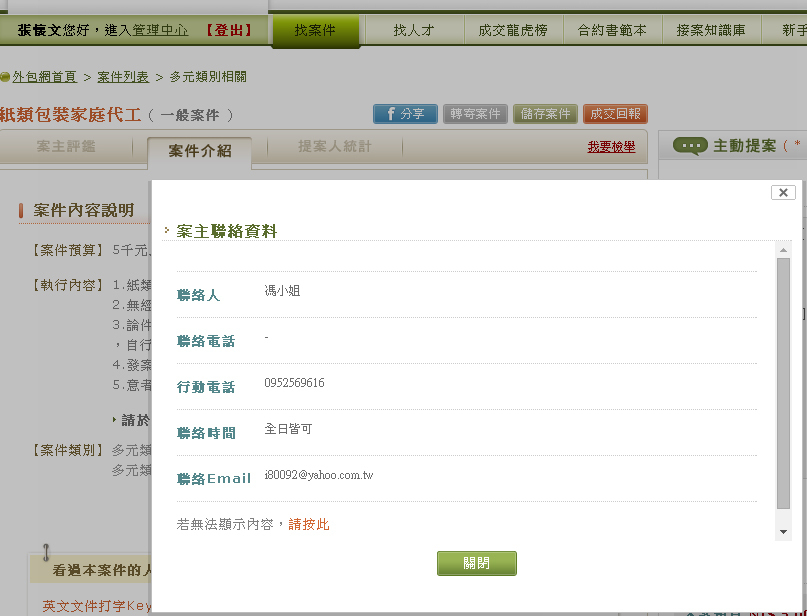Image resolution: width=807 pixels, height=616 pixels.
Task: Click the green 關閉 button
Action: coord(477,563)
